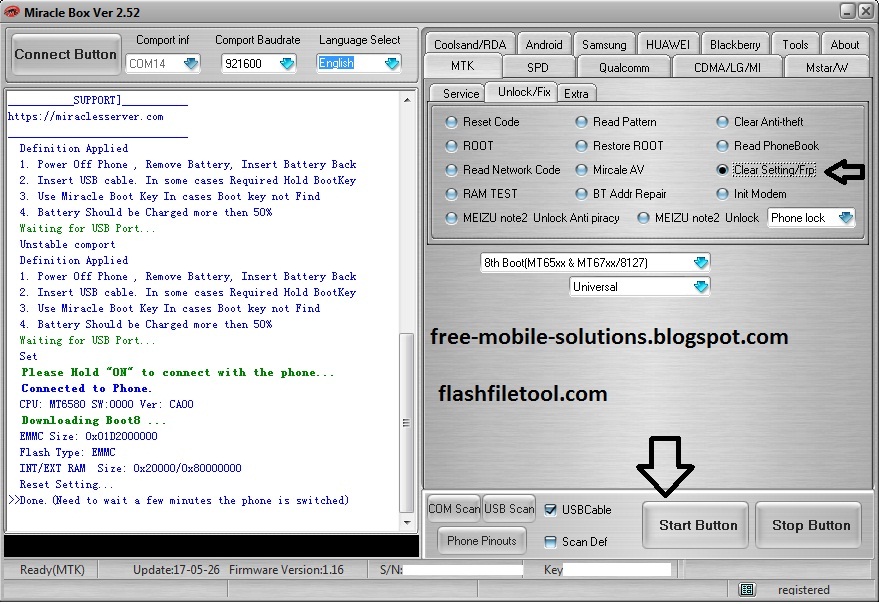Select the MTK tab
The image size is (879, 604).
click(462, 66)
